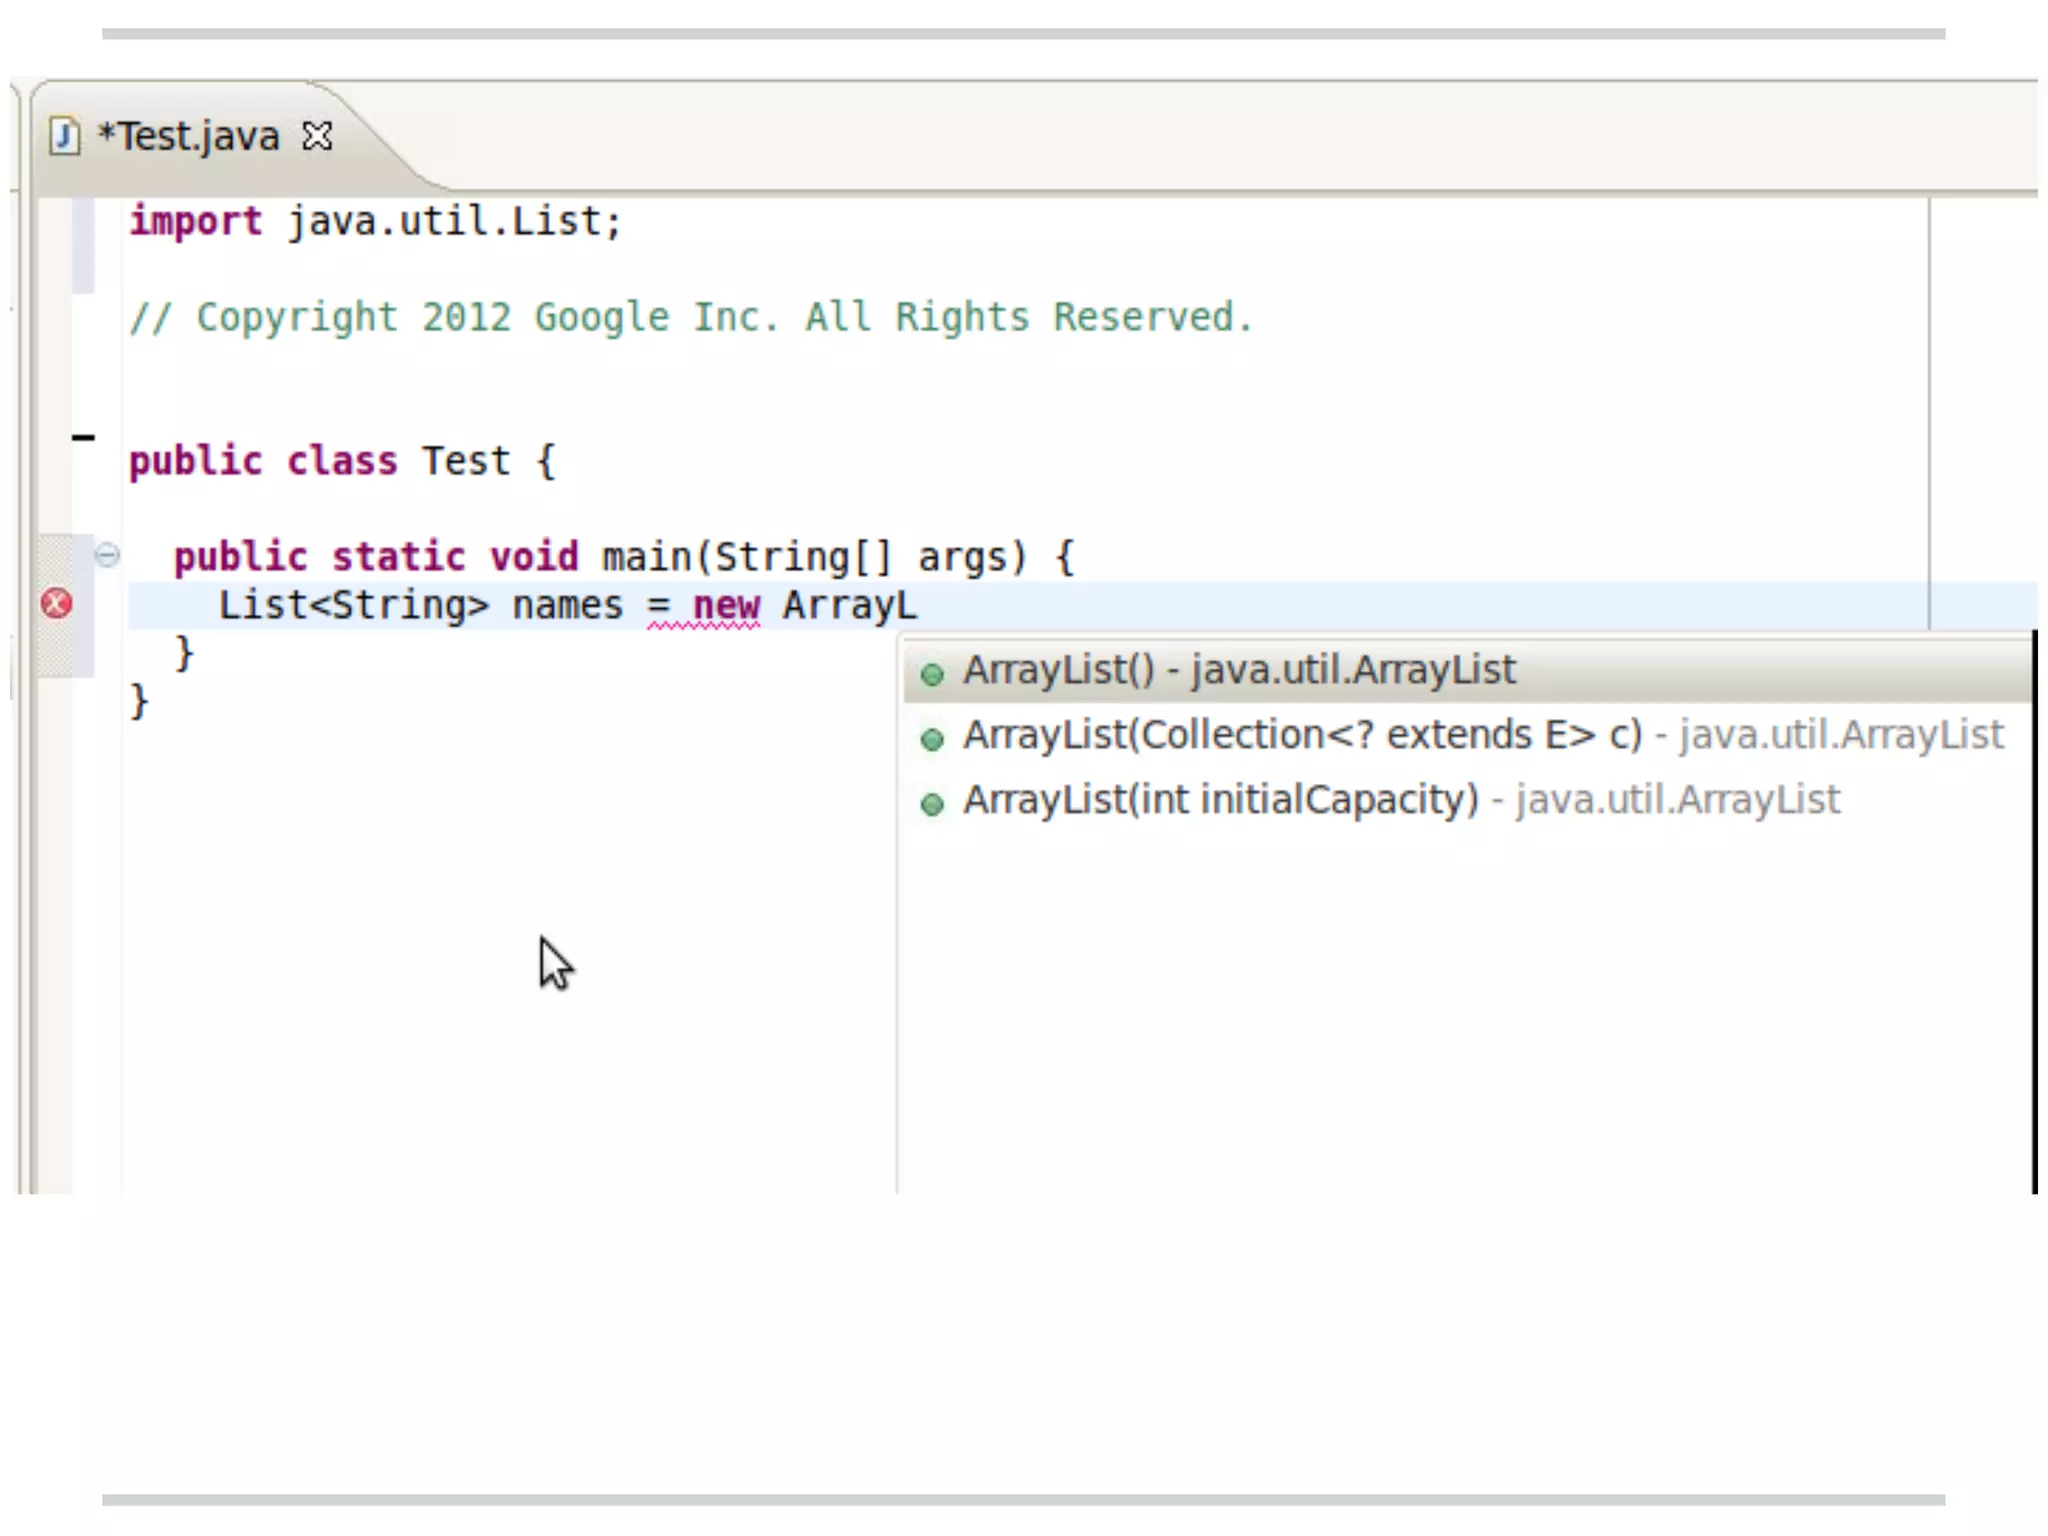Click the 'Test' class name in declaration
2048x1536 pixels.
coord(466,461)
